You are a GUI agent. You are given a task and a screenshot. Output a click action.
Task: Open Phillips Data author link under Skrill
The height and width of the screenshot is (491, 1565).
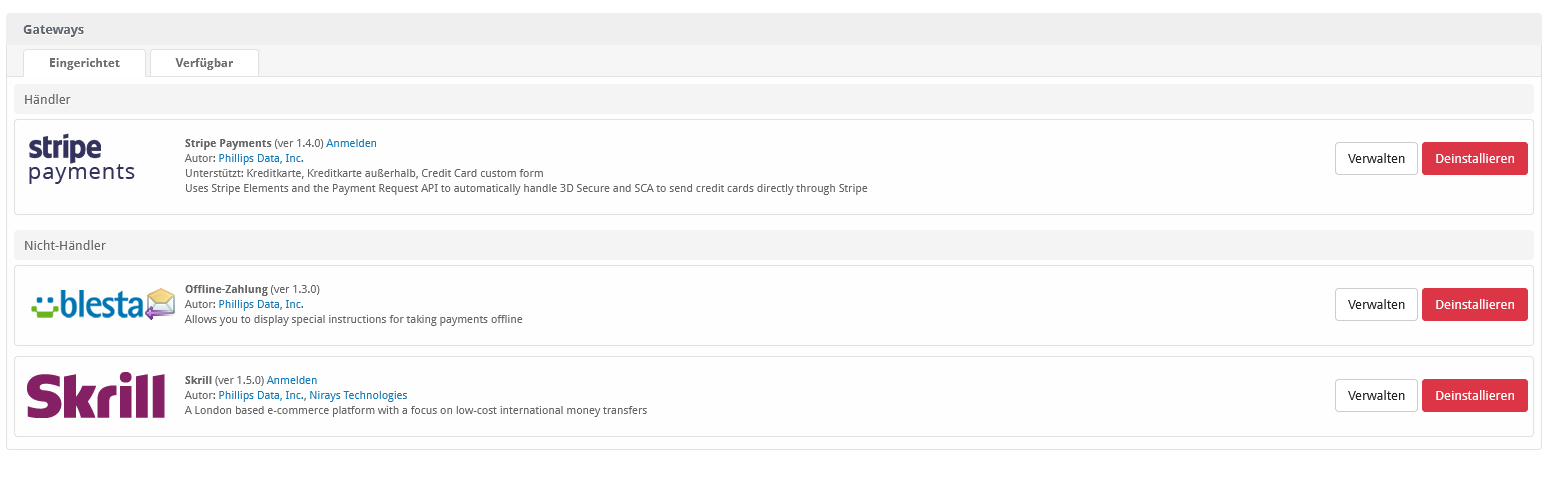[x=262, y=395]
